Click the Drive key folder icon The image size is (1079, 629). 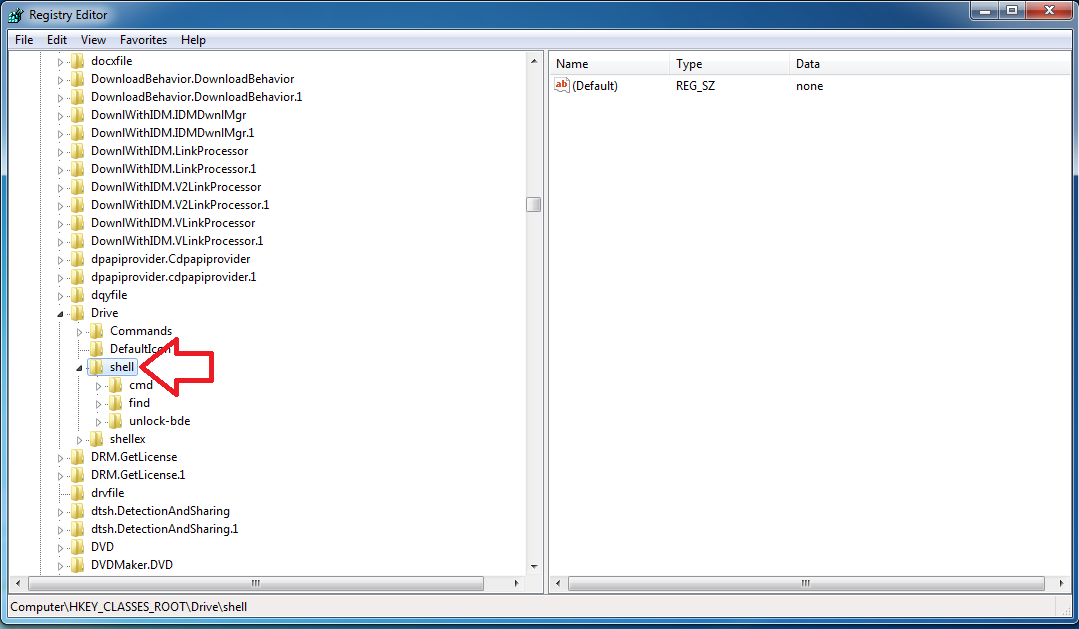(78, 313)
